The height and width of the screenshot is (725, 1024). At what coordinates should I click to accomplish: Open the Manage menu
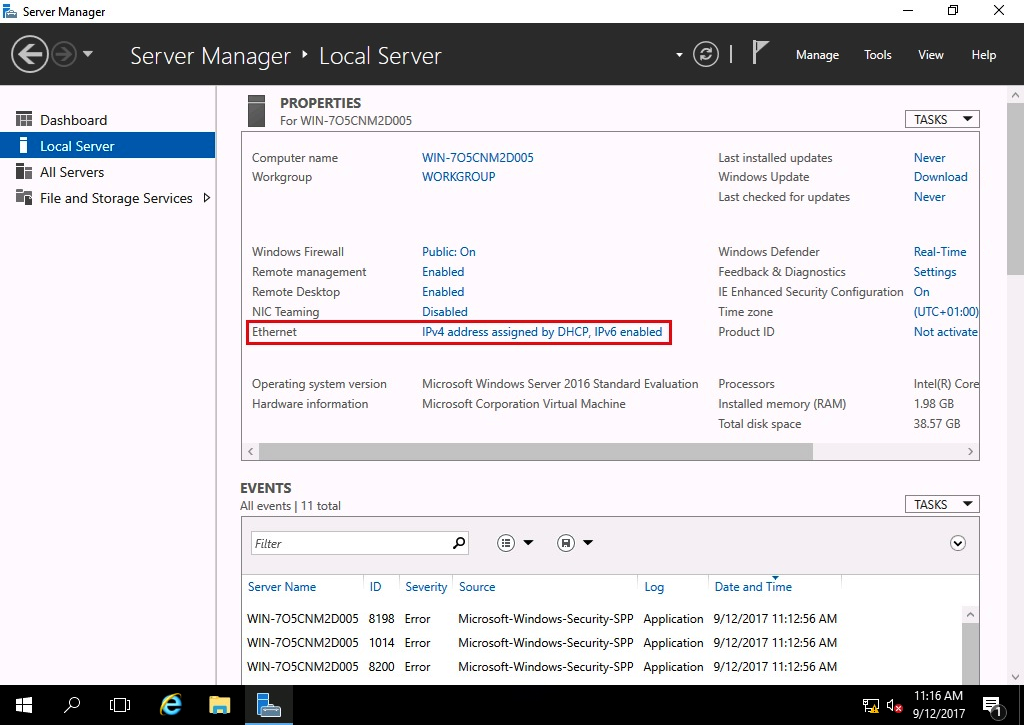pos(816,55)
